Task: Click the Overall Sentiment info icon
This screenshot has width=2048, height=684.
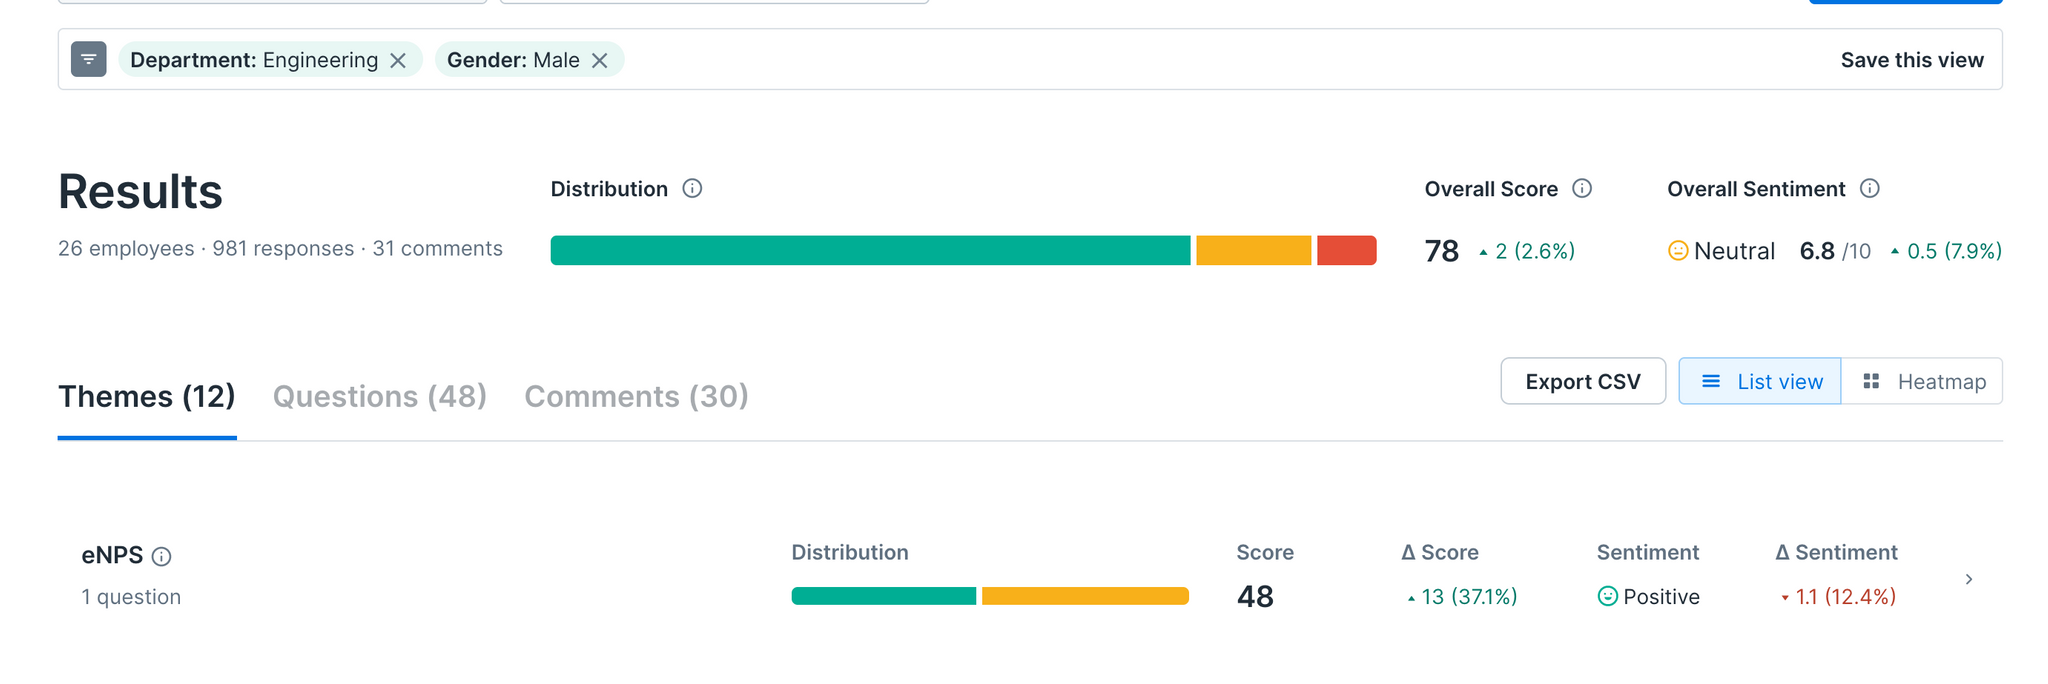Action: pos(1870,189)
